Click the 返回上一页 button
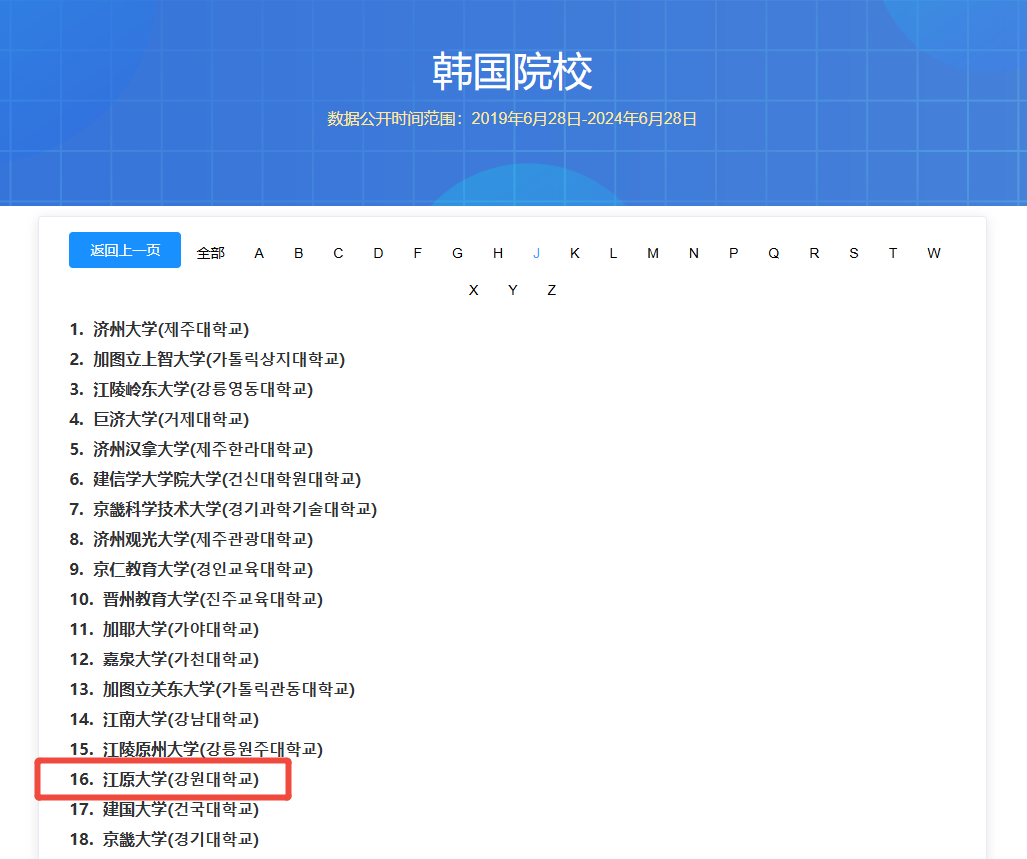The height and width of the screenshot is (859, 1027). tap(124, 250)
